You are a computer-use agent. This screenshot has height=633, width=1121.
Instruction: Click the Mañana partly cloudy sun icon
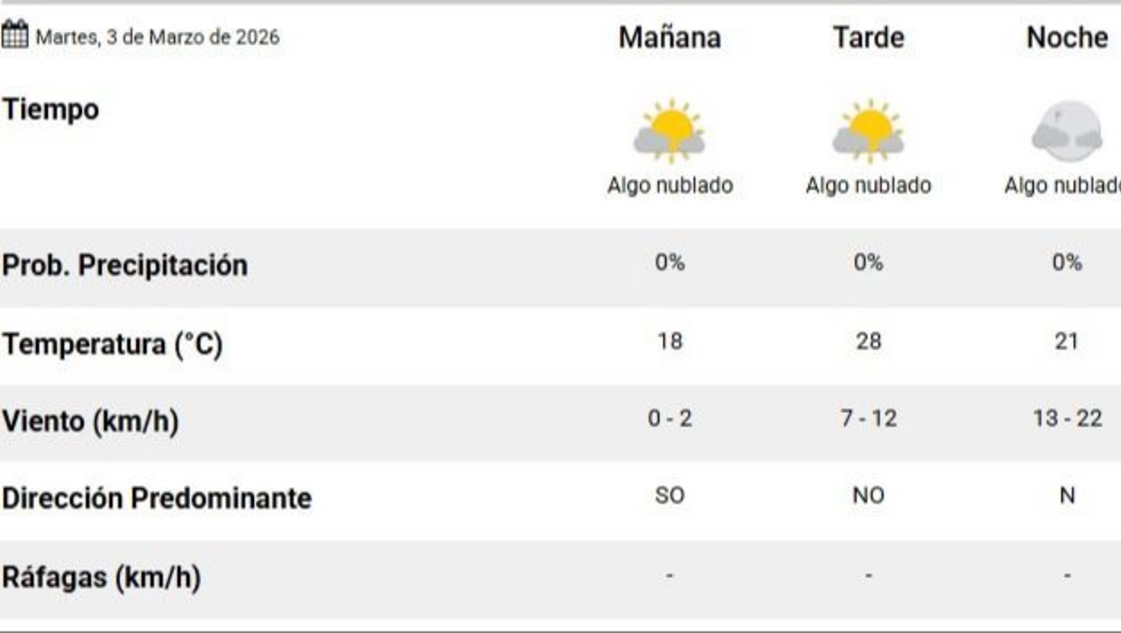[669, 131]
